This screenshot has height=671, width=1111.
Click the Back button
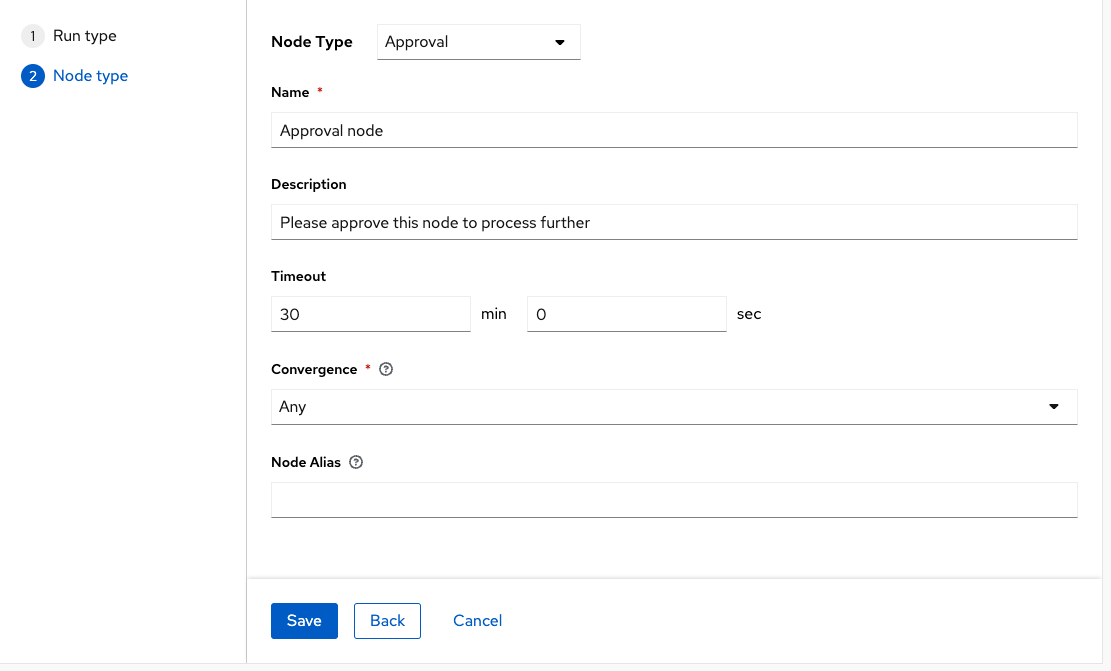387,620
